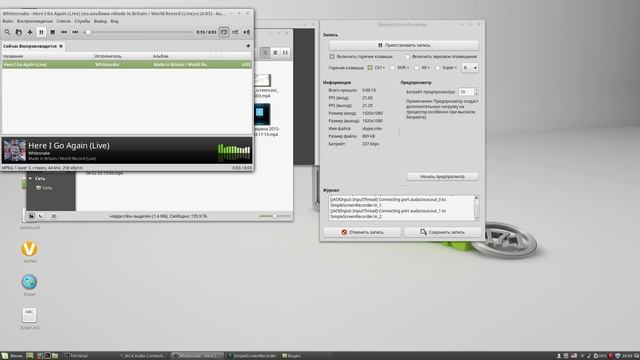Sort playlist by Исполнитель column header
Screen dimensions: 640x360
[123, 56]
